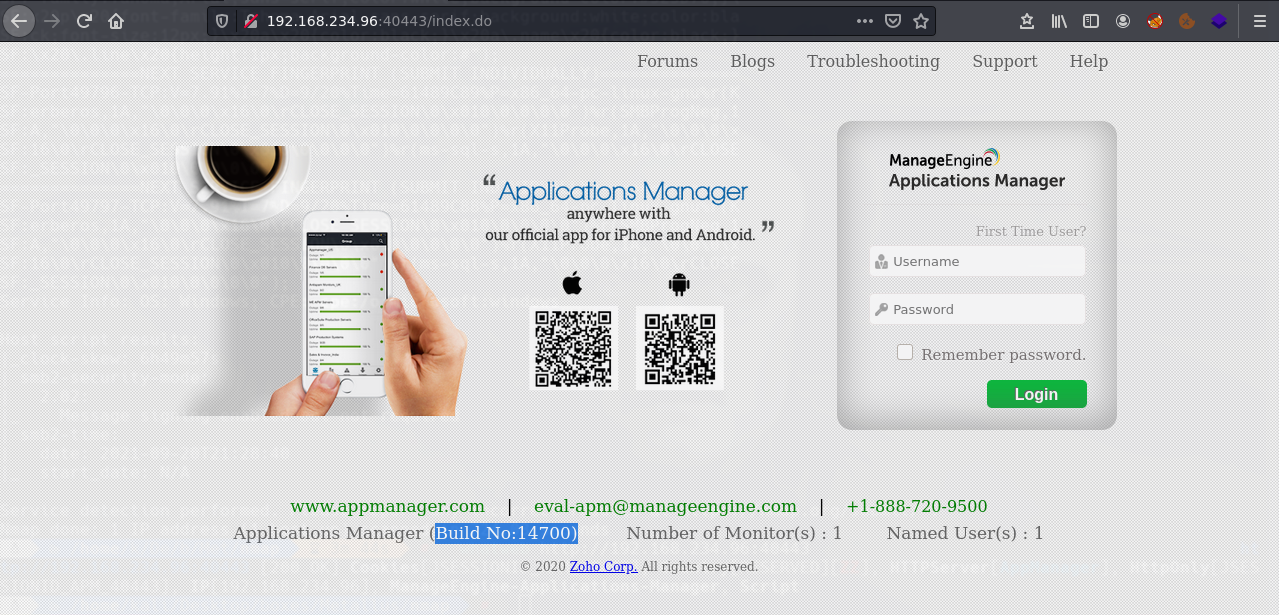1279x615 pixels.
Task: Go to the browser home page
Action: [116, 20]
